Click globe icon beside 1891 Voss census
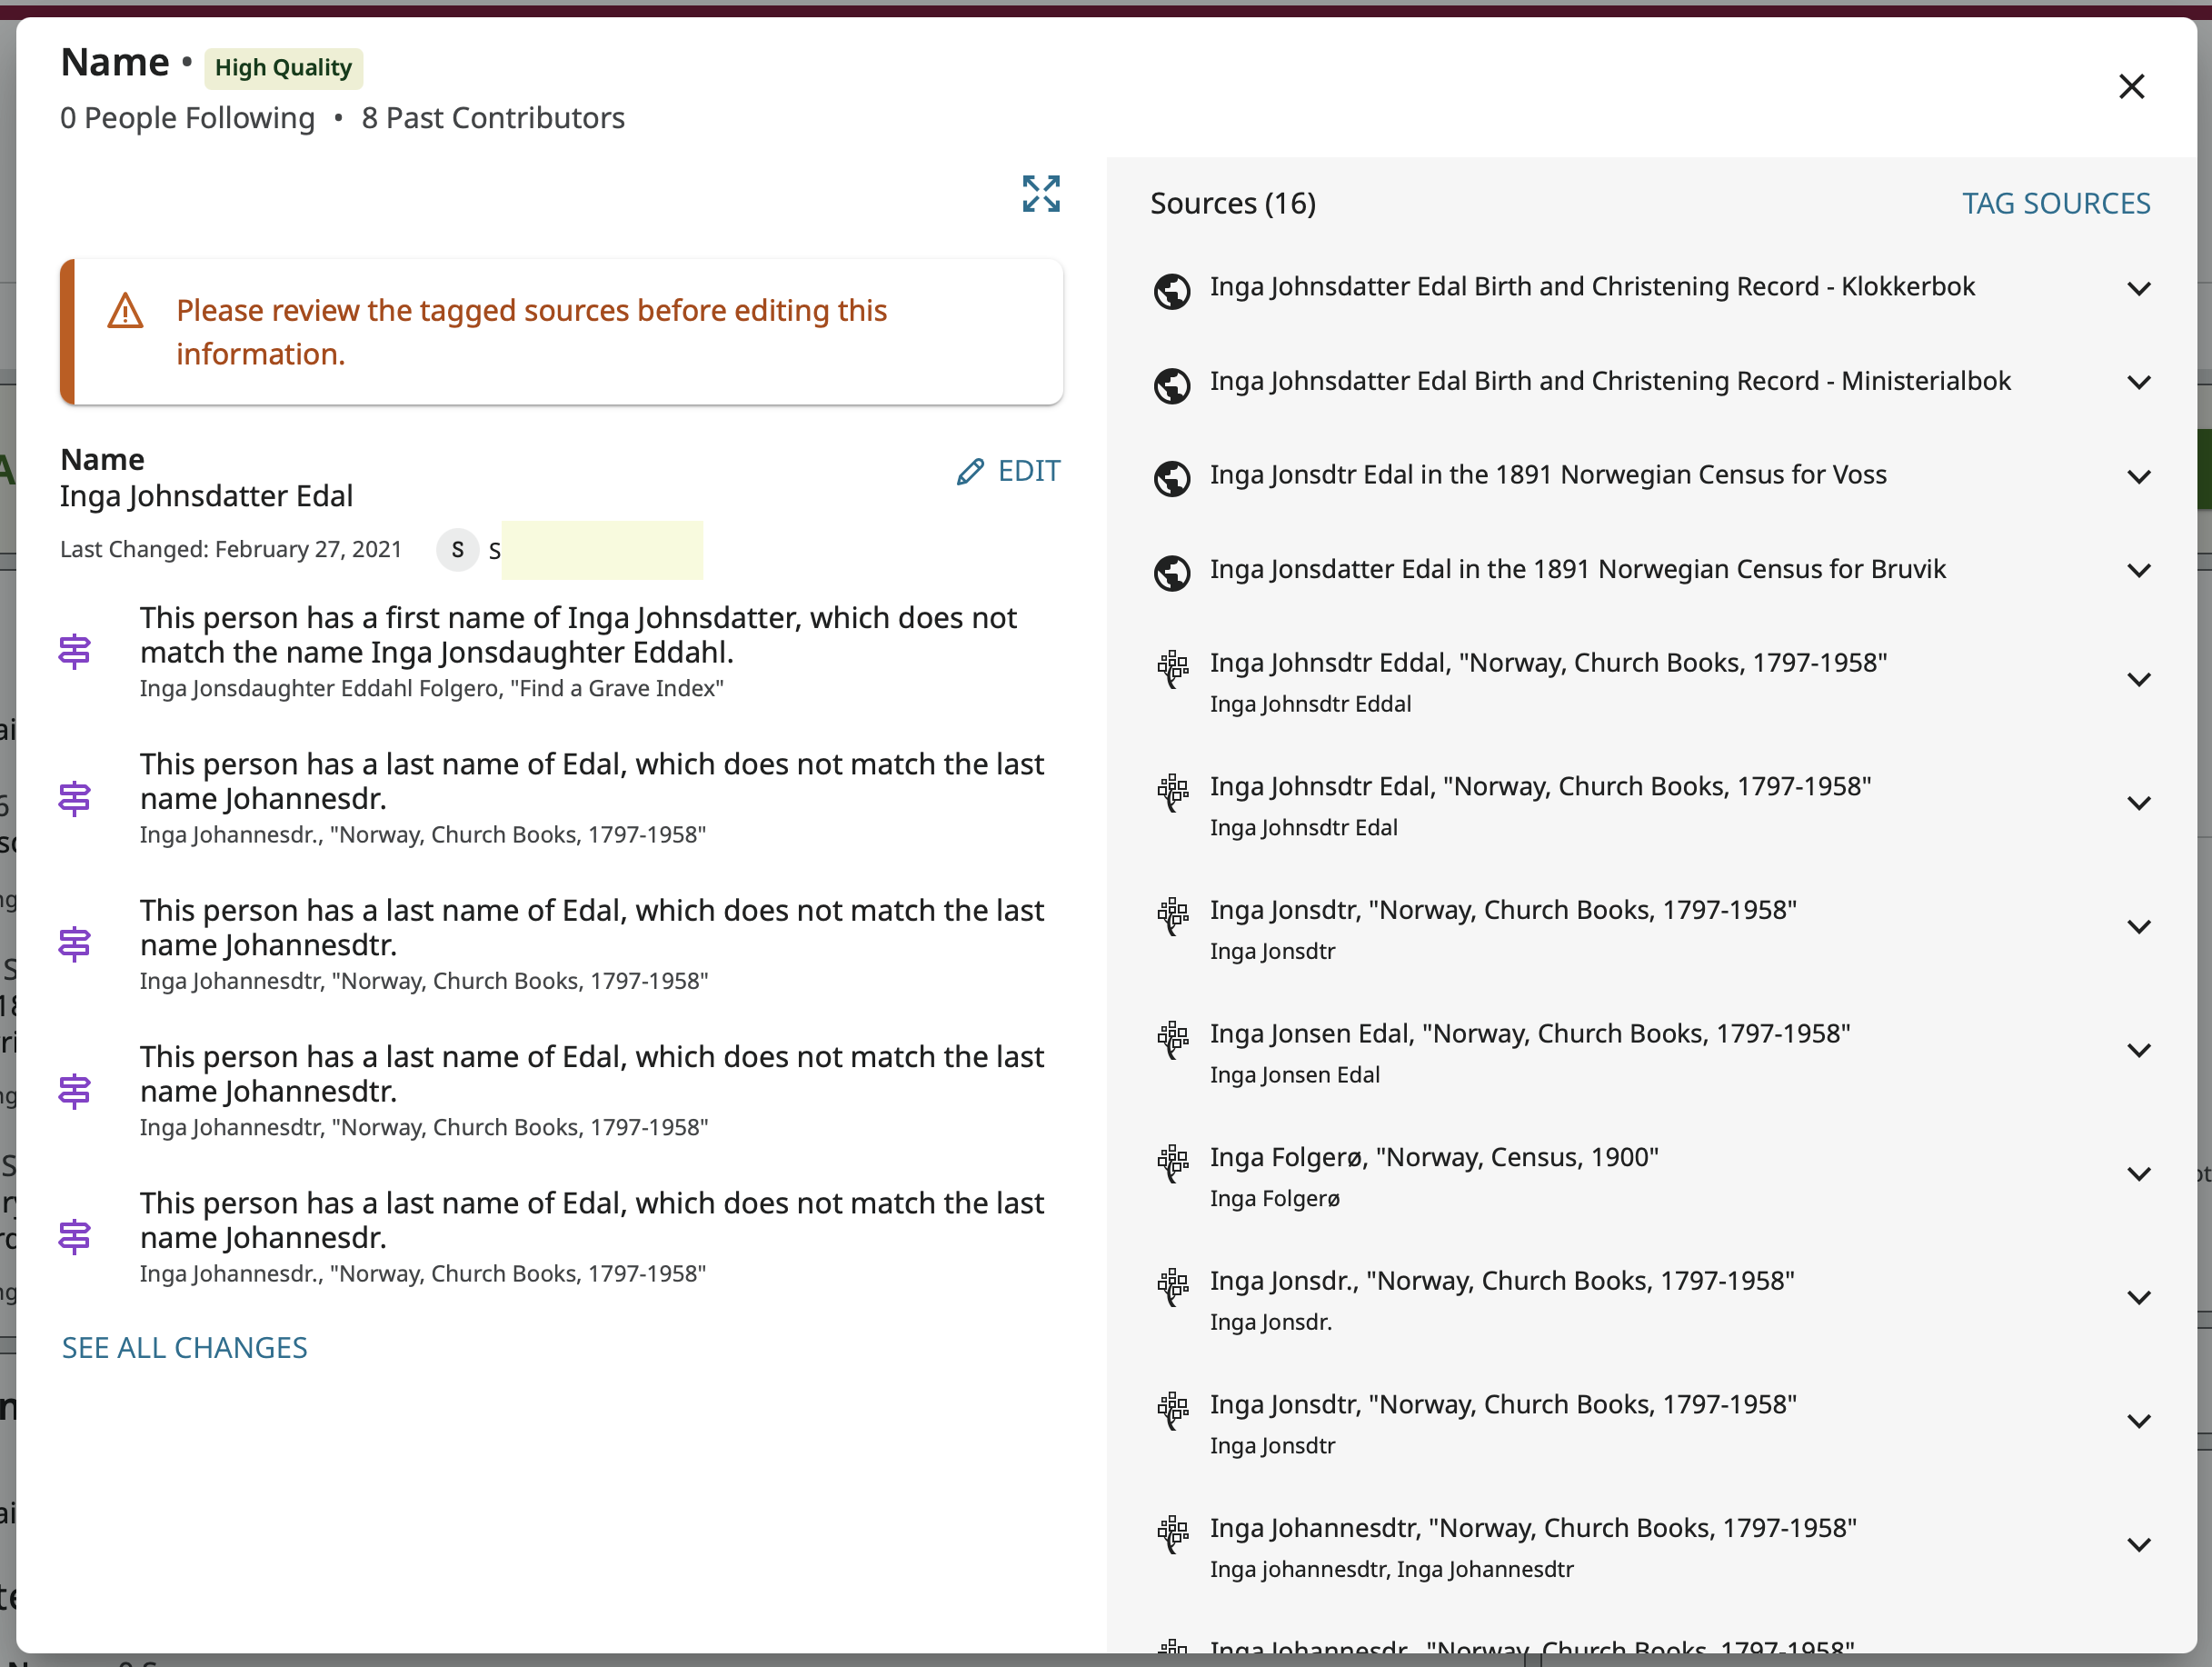This screenshot has width=2212, height=1667. (x=1171, y=478)
